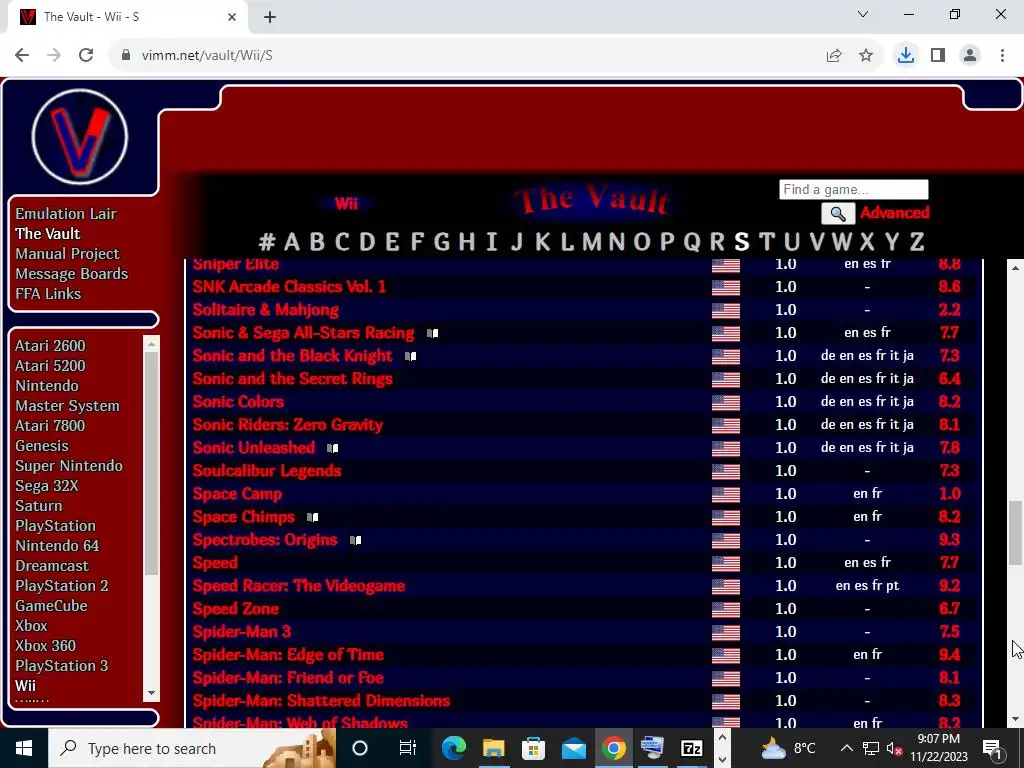Open Advanced search link

pyautogui.click(x=894, y=213)
